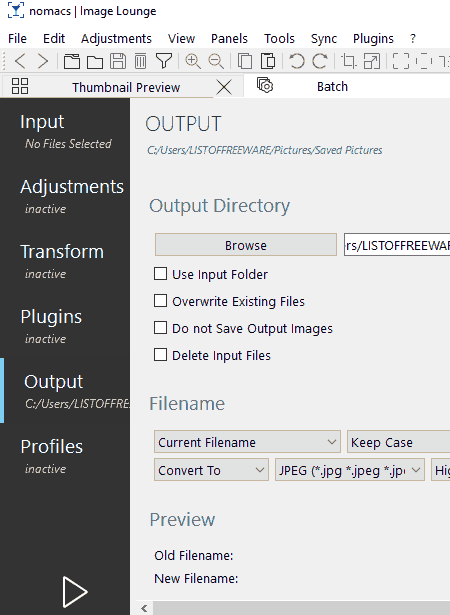
Task: Click New Filename label
Action: 196,579
